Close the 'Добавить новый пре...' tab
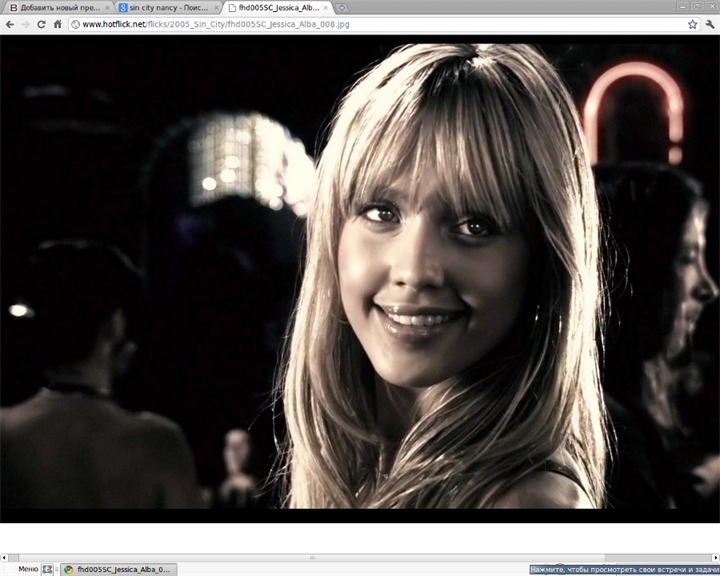The width and height of the screenshot is (720, 576). 107,8
